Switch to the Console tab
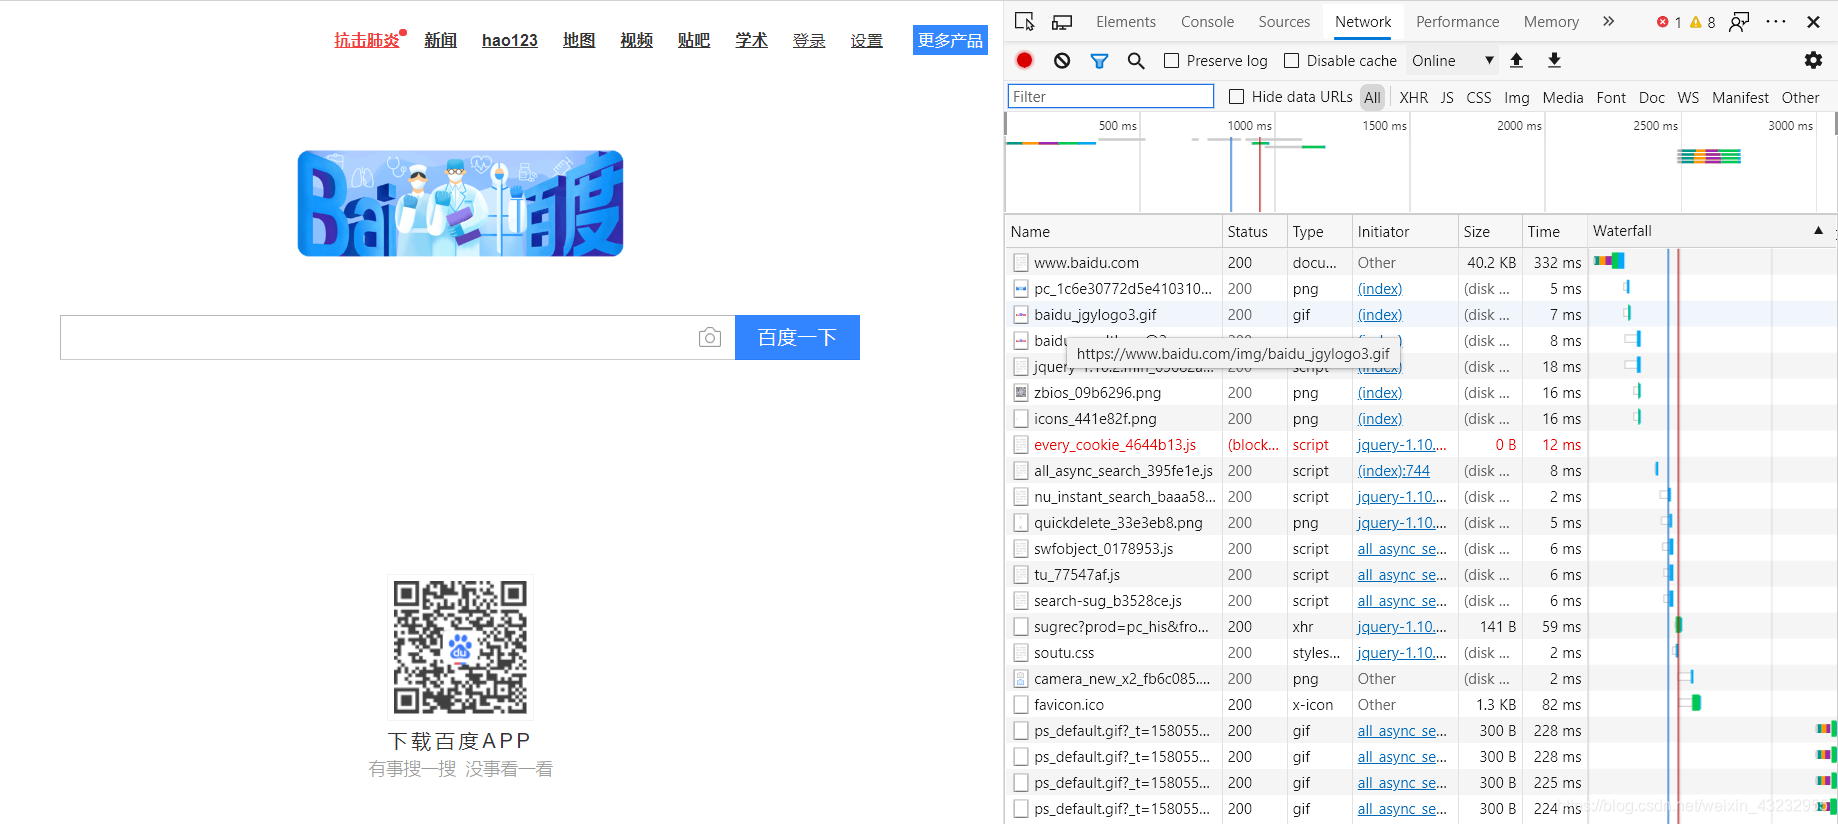Viewport: 1838px width, 824px height. pos(1207,22)
